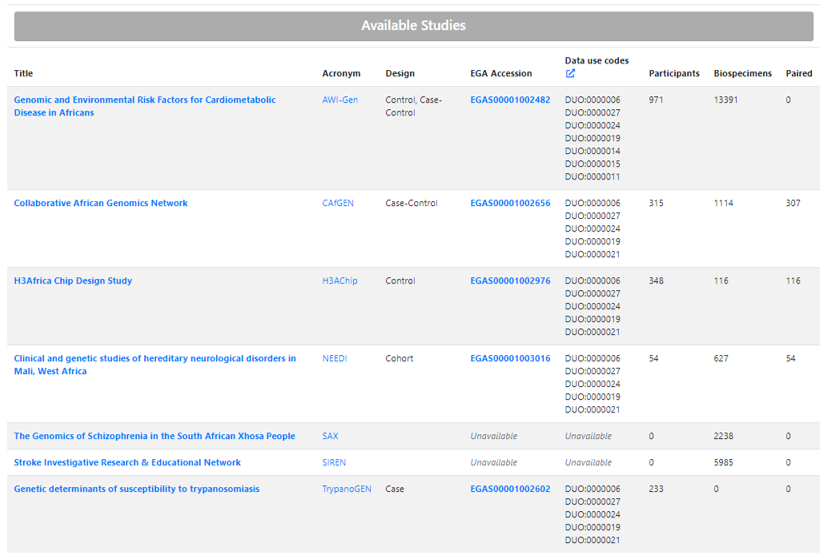Open Collaborative African Genomics Network study

pos(101,203)
